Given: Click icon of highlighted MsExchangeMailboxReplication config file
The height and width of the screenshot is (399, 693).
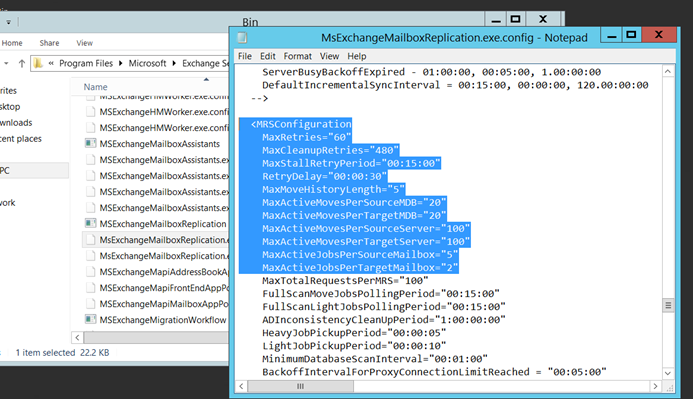Looking at the screenshot, I should (x=90, y=239).
